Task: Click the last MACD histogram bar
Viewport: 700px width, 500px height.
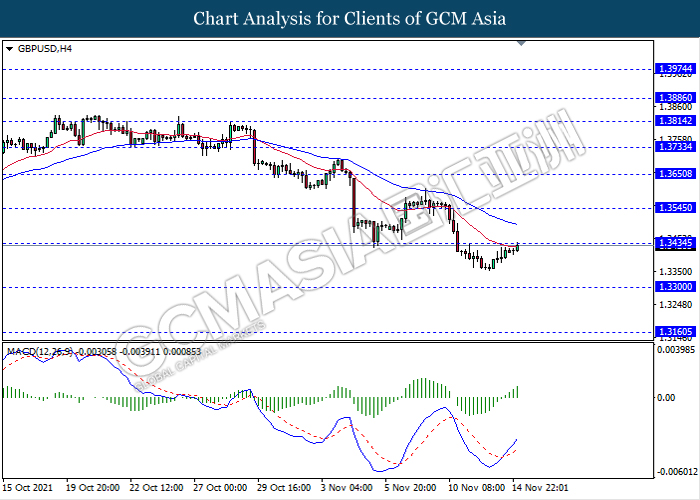Action: coord(517,392)
